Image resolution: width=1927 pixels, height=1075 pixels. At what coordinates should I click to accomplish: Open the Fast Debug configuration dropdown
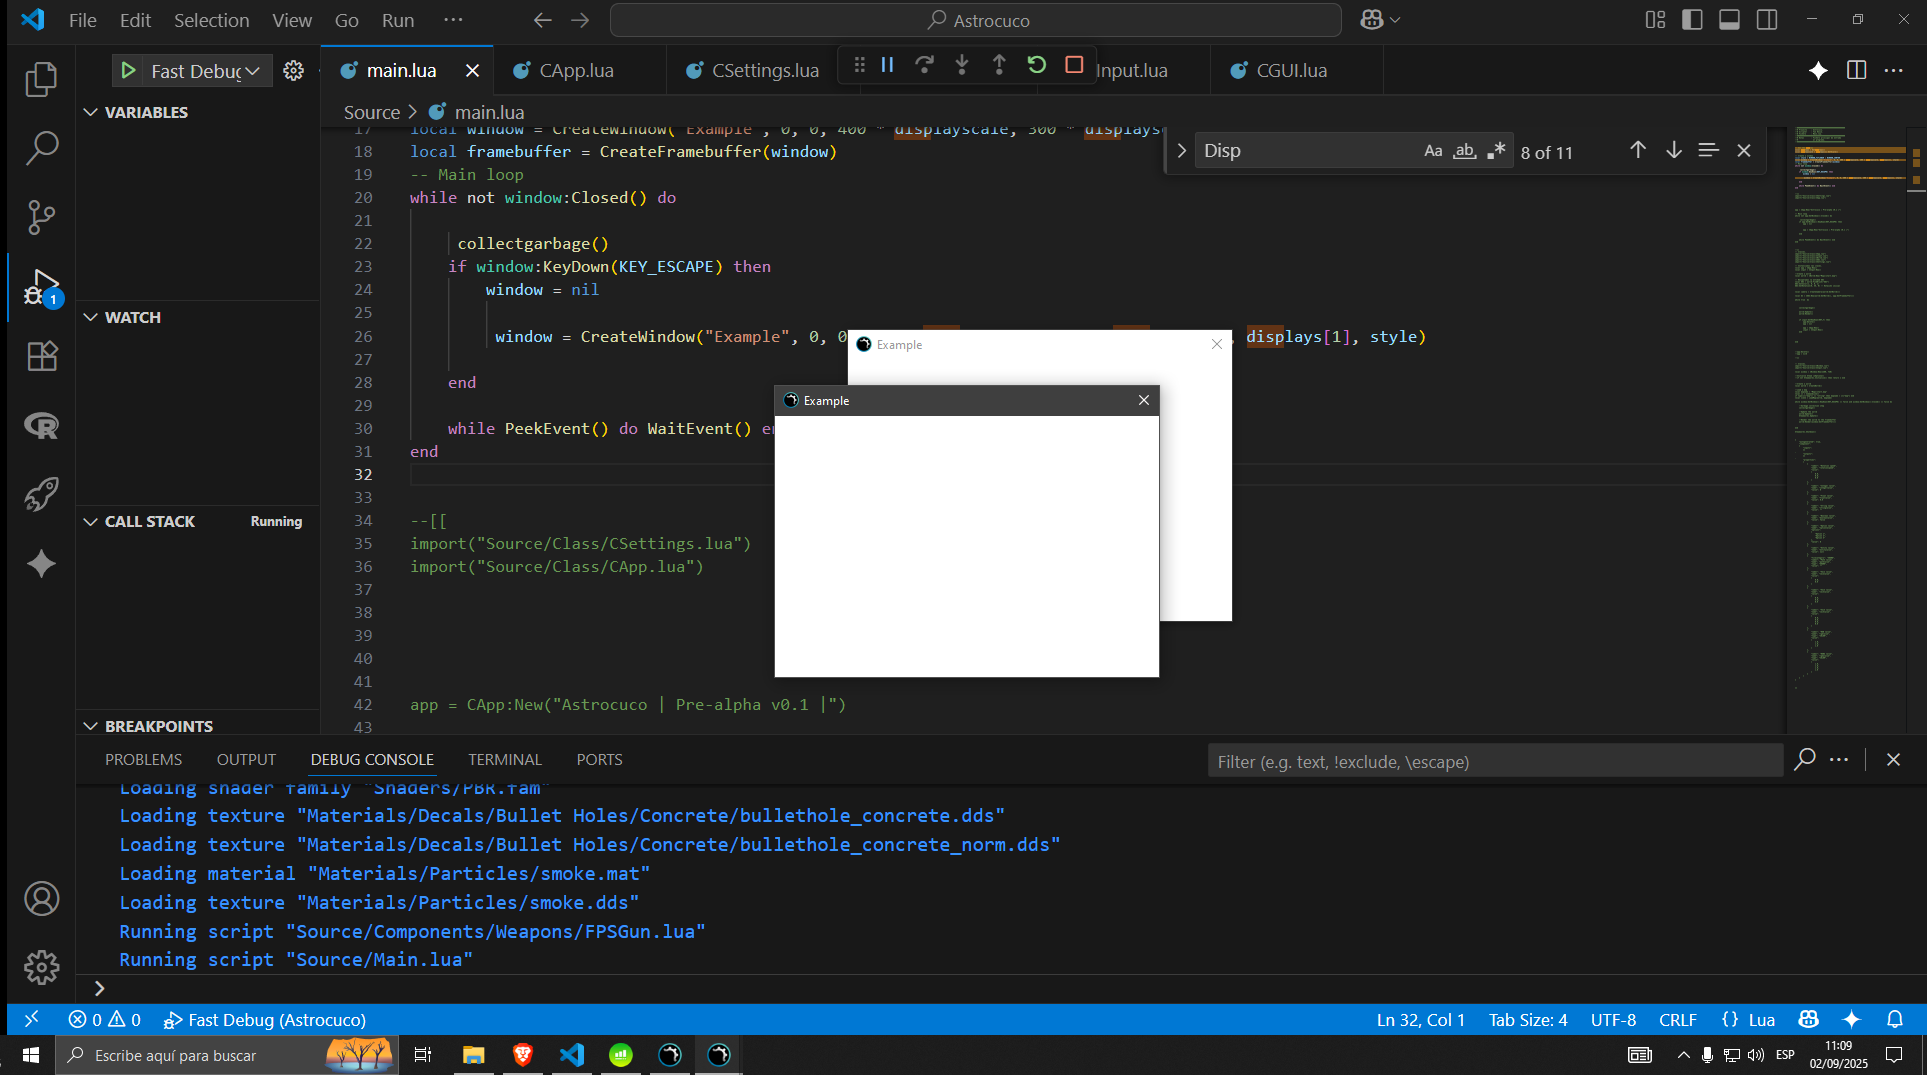coord(252,71)
